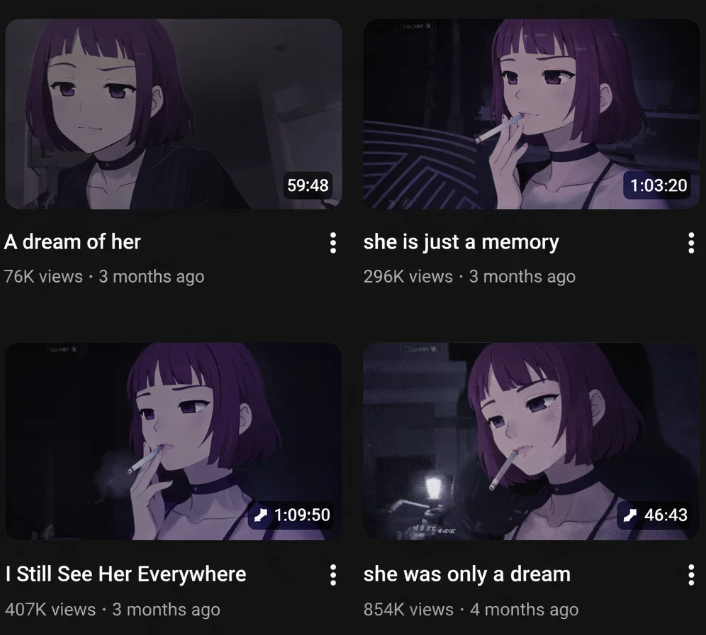Click the 59:48 duration badge
Image resolution: width=706 pixels, height=635 pixels.
[x=308, y=185]
